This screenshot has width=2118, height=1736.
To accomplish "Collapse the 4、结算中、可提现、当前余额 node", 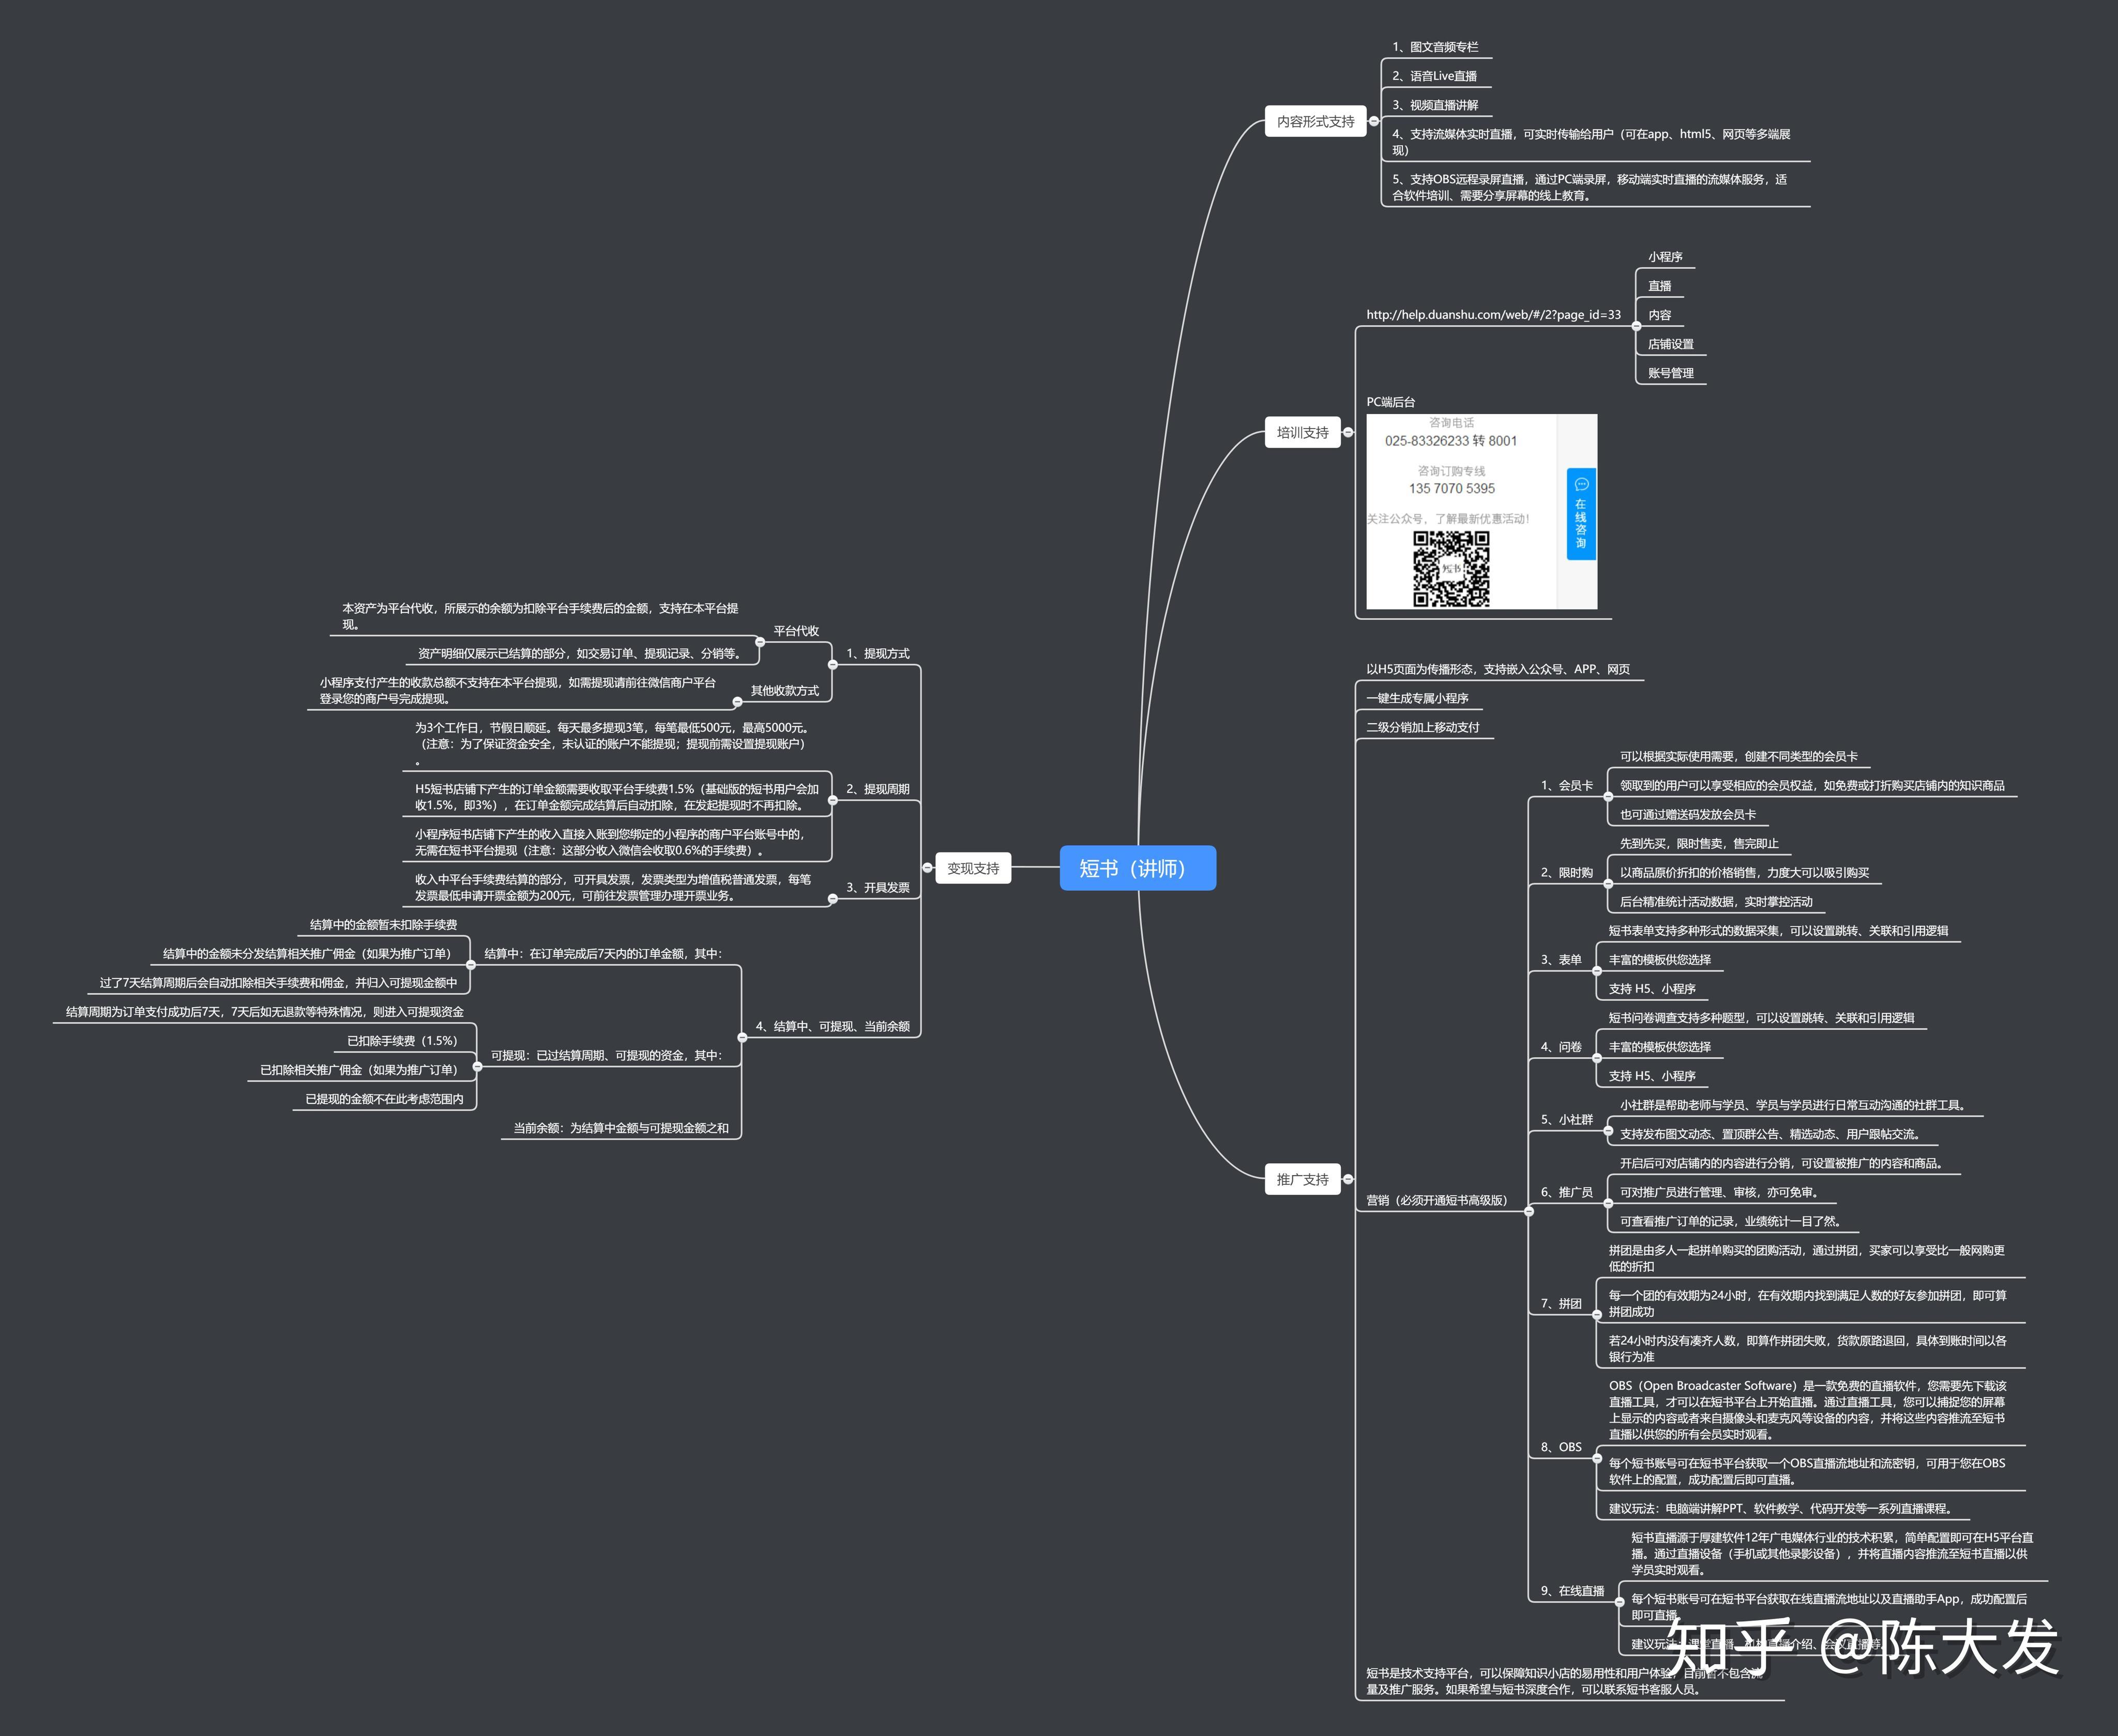I will pos(742,1037).
